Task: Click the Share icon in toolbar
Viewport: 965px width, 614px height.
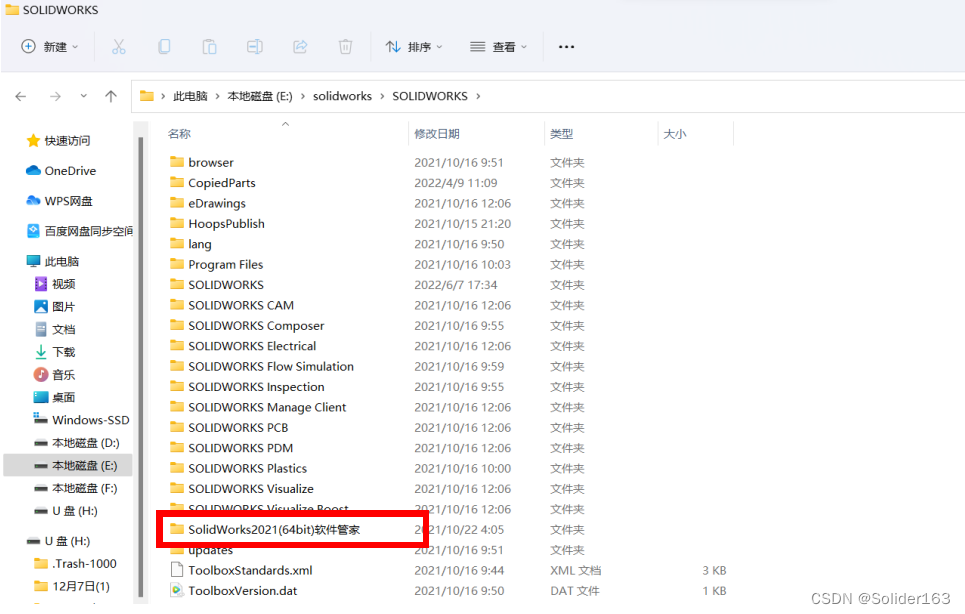Action: (300, 46)
